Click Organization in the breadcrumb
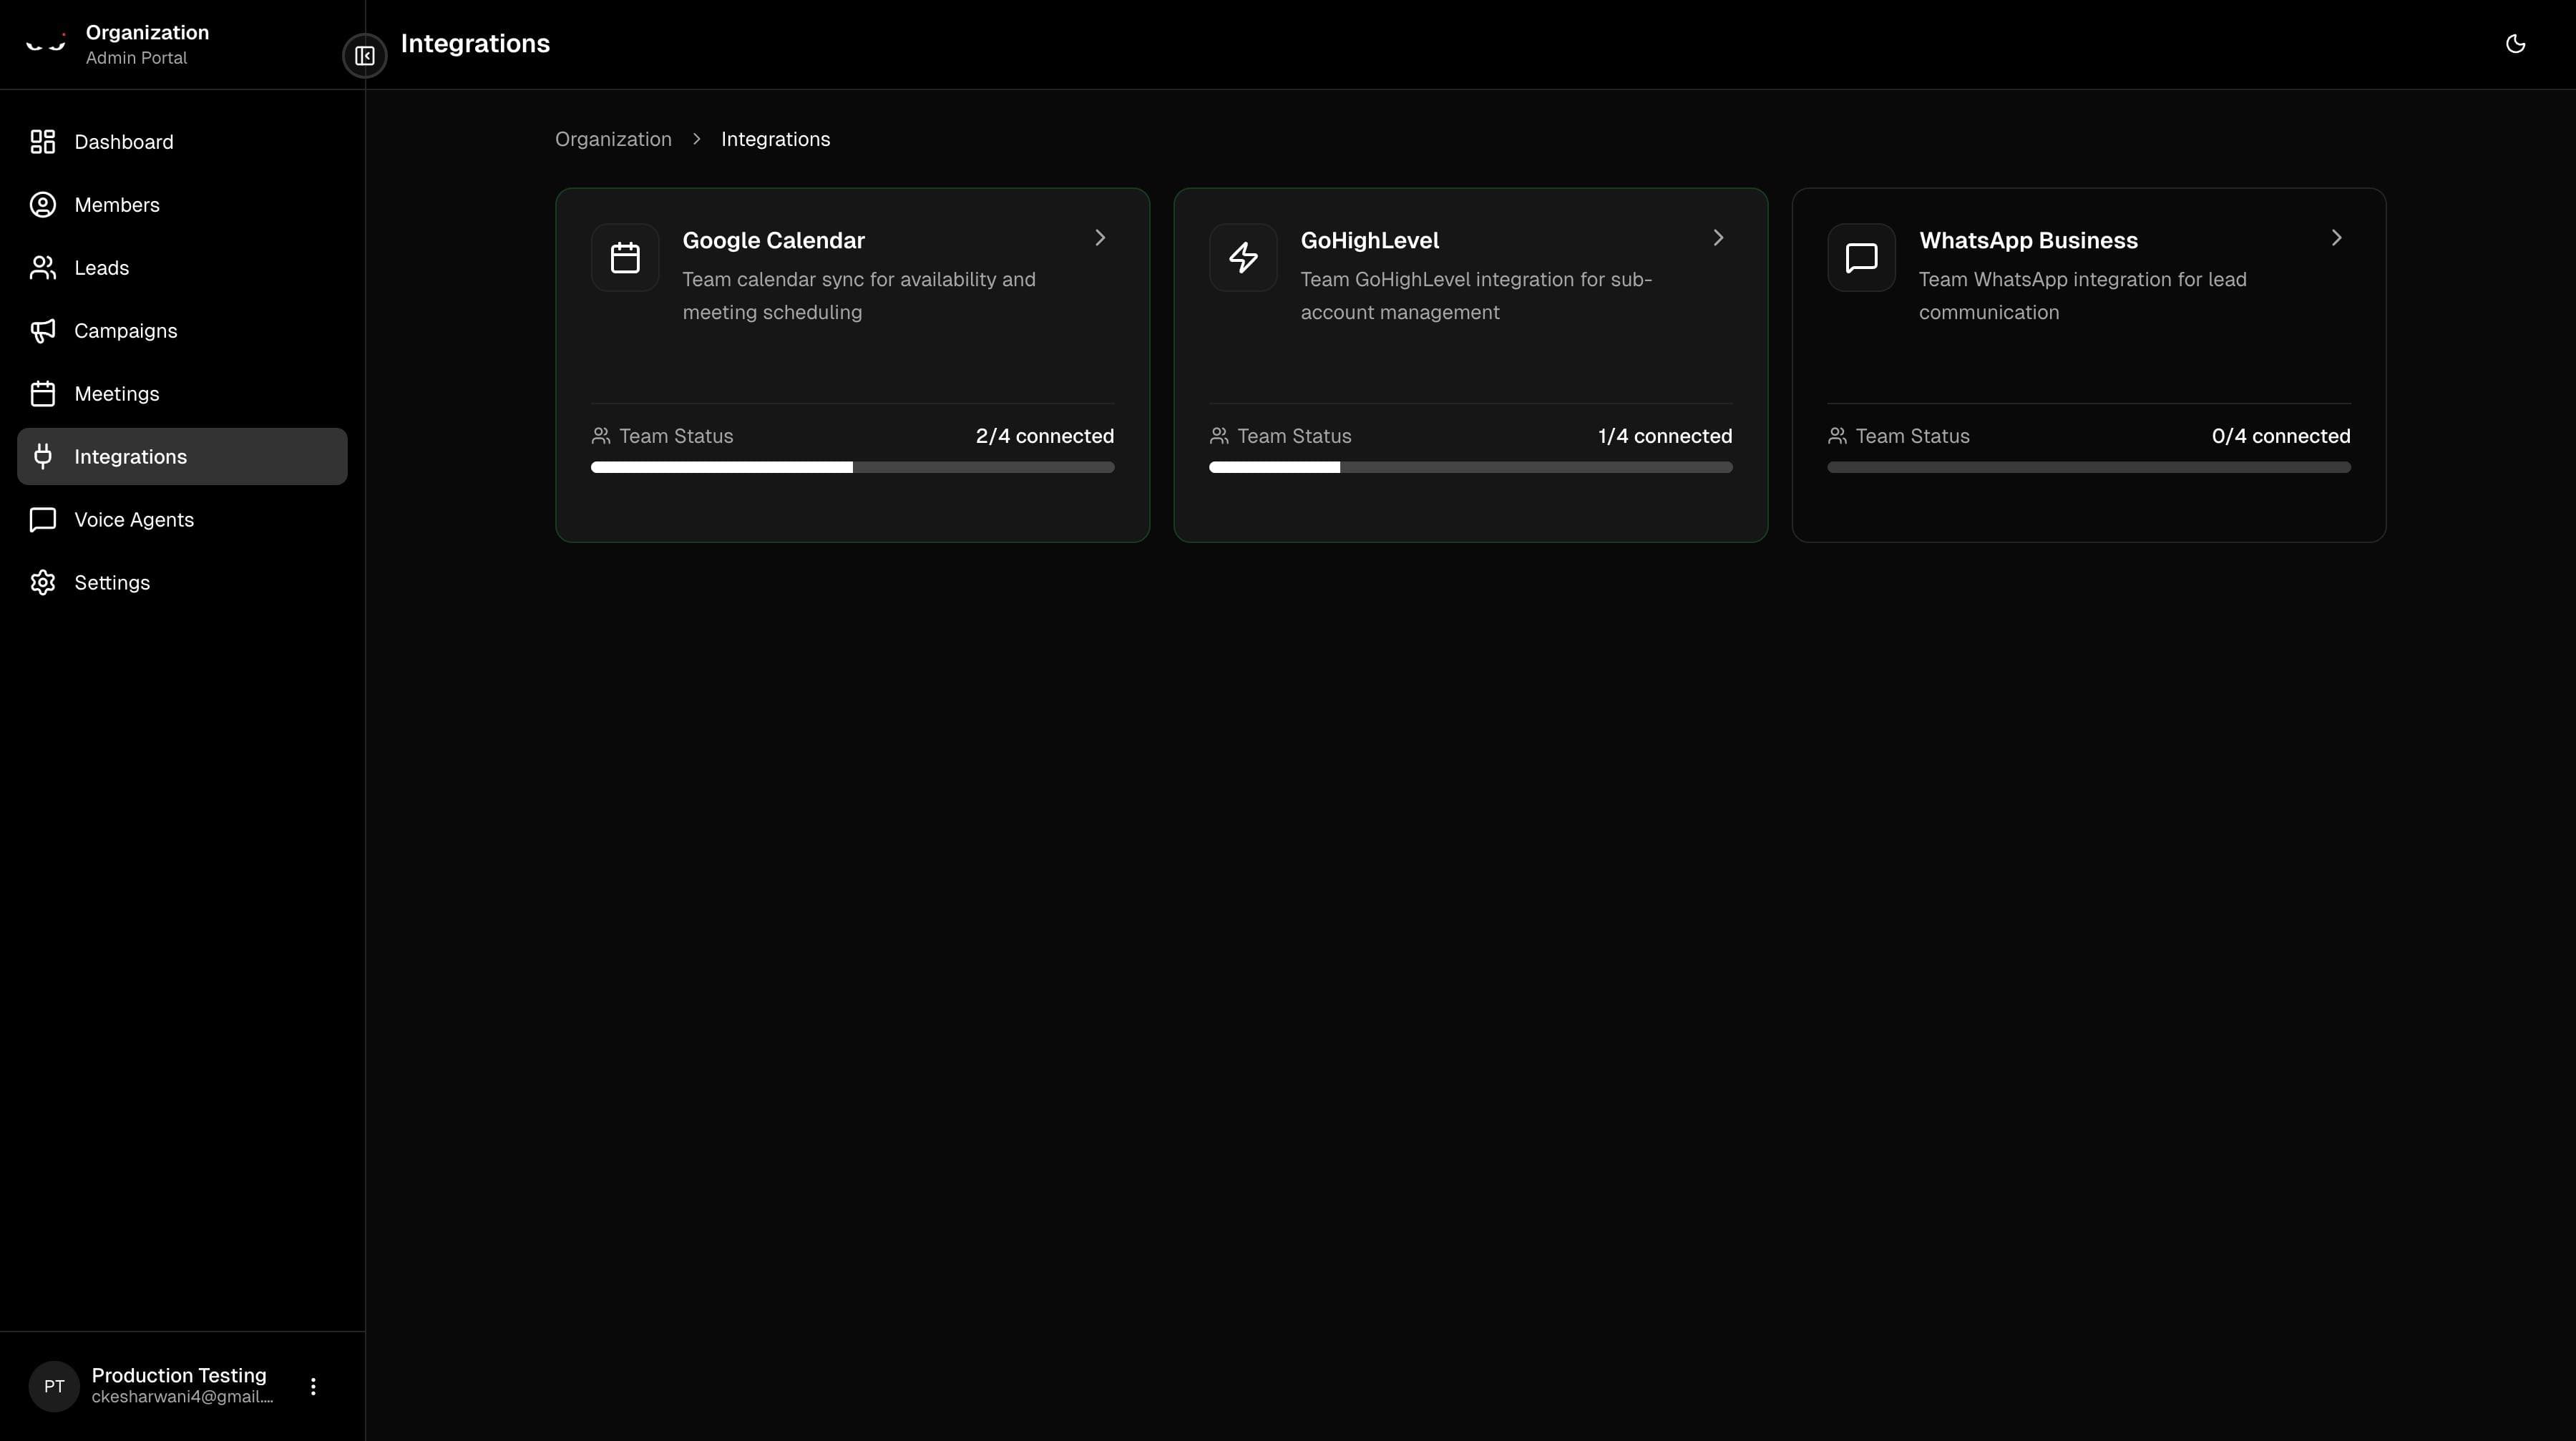This screenshot has height=1441, width=2576. [x=612, y=139]
